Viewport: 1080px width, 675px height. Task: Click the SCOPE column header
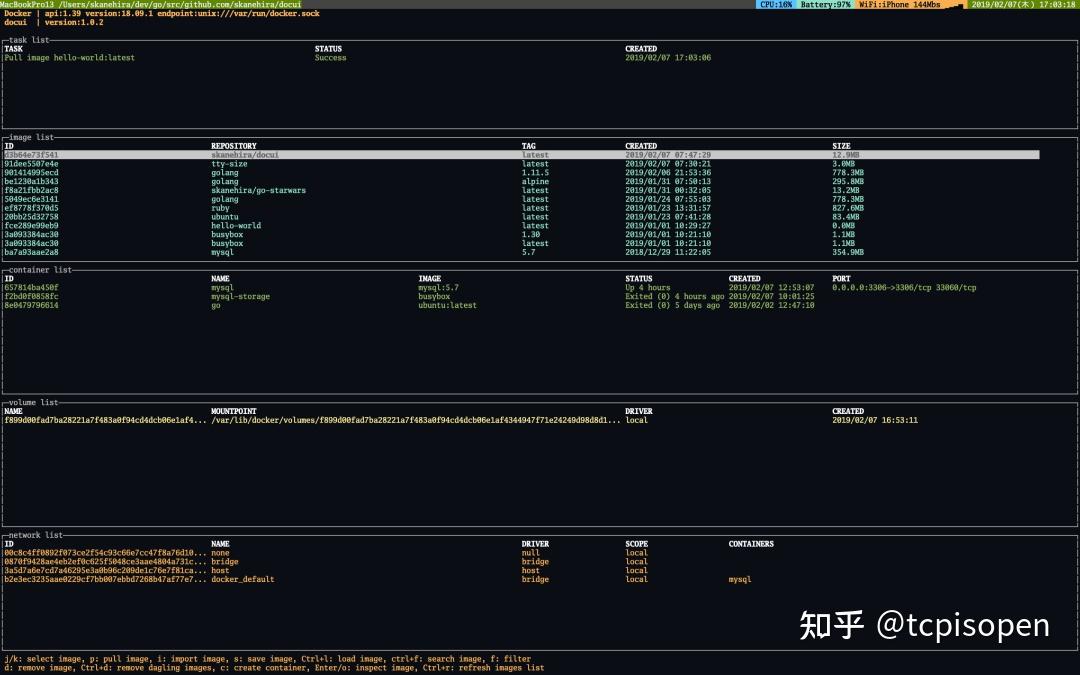[x=636, y=544]
